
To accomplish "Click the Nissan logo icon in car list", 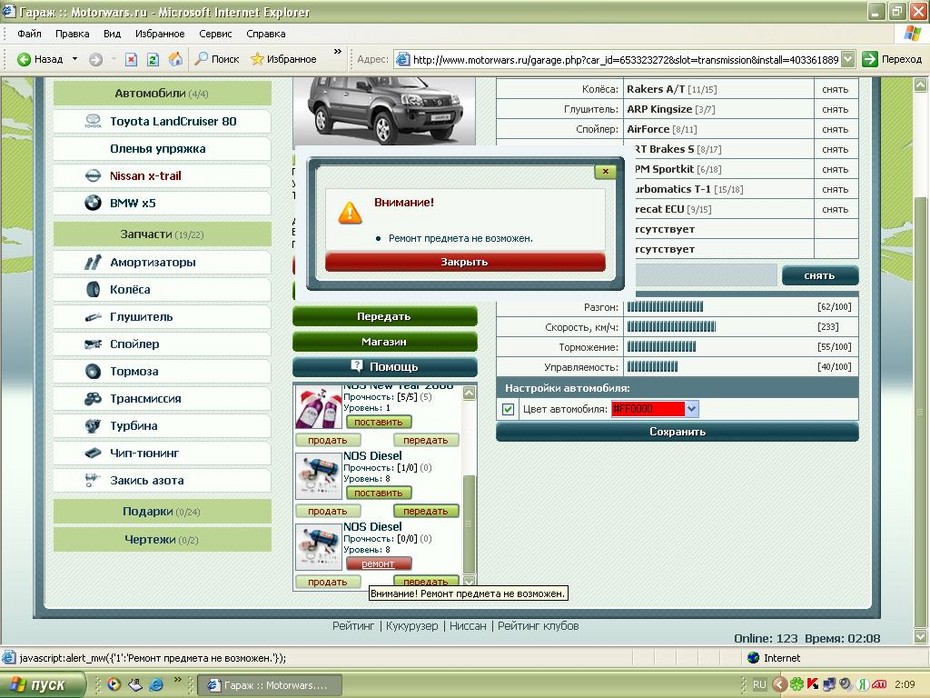I will click(x=93, y=176).
